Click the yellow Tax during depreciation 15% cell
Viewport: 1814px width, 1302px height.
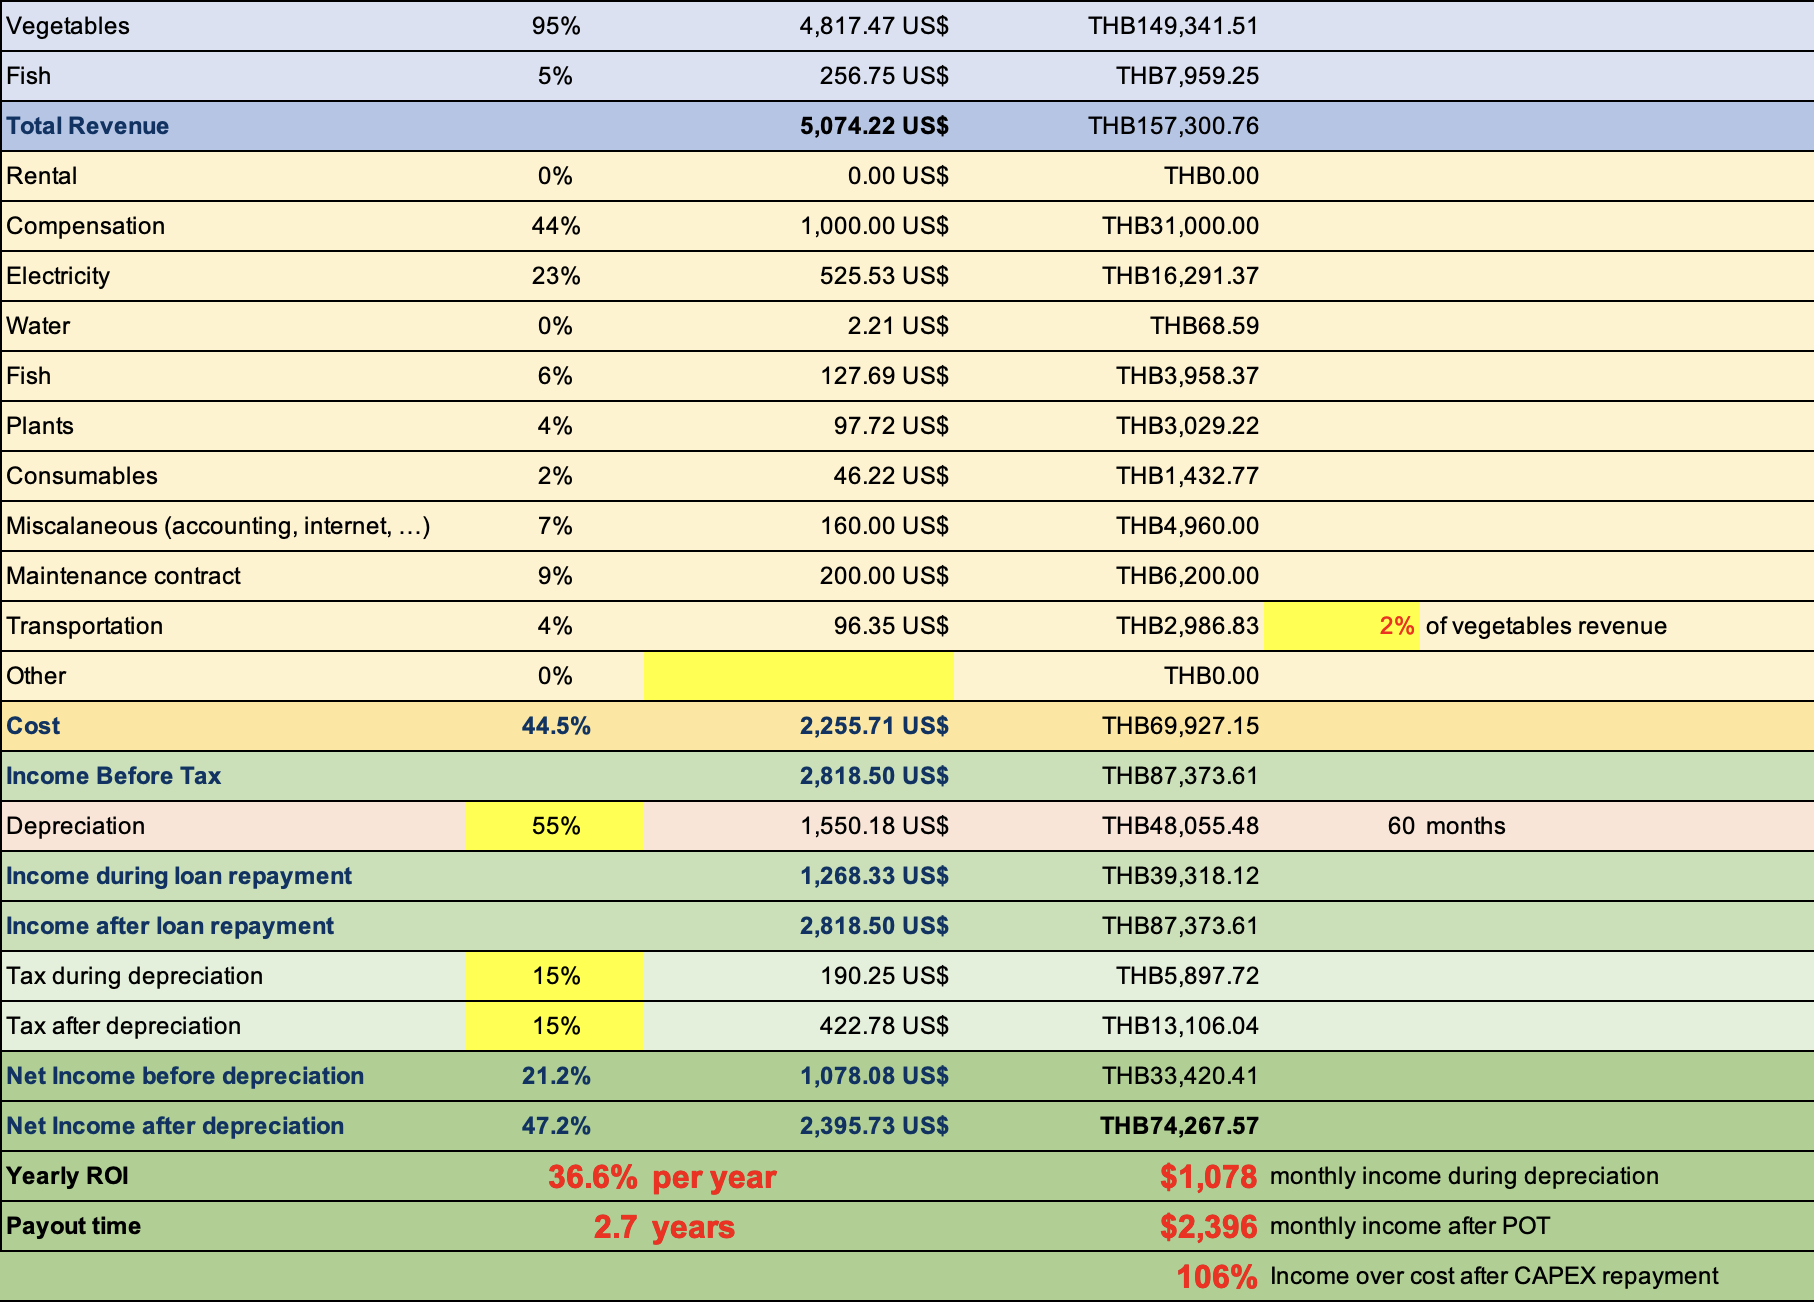(x=555, y=976)
